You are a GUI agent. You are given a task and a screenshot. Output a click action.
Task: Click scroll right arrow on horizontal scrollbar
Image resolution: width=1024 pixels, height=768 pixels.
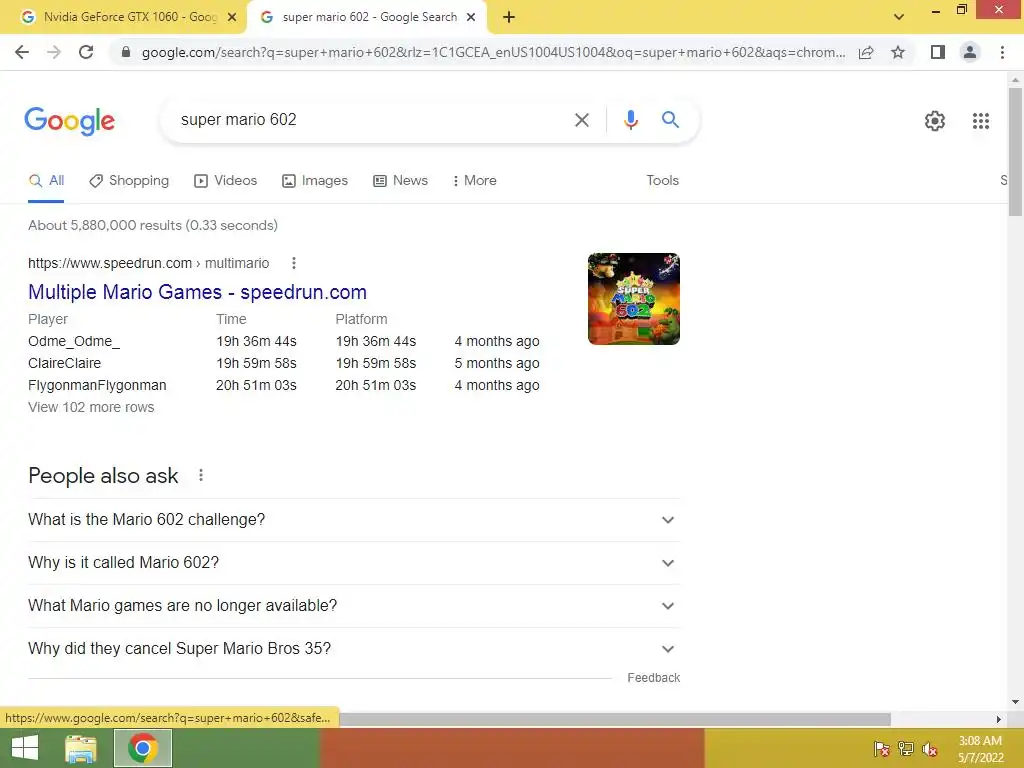(999, 719)
